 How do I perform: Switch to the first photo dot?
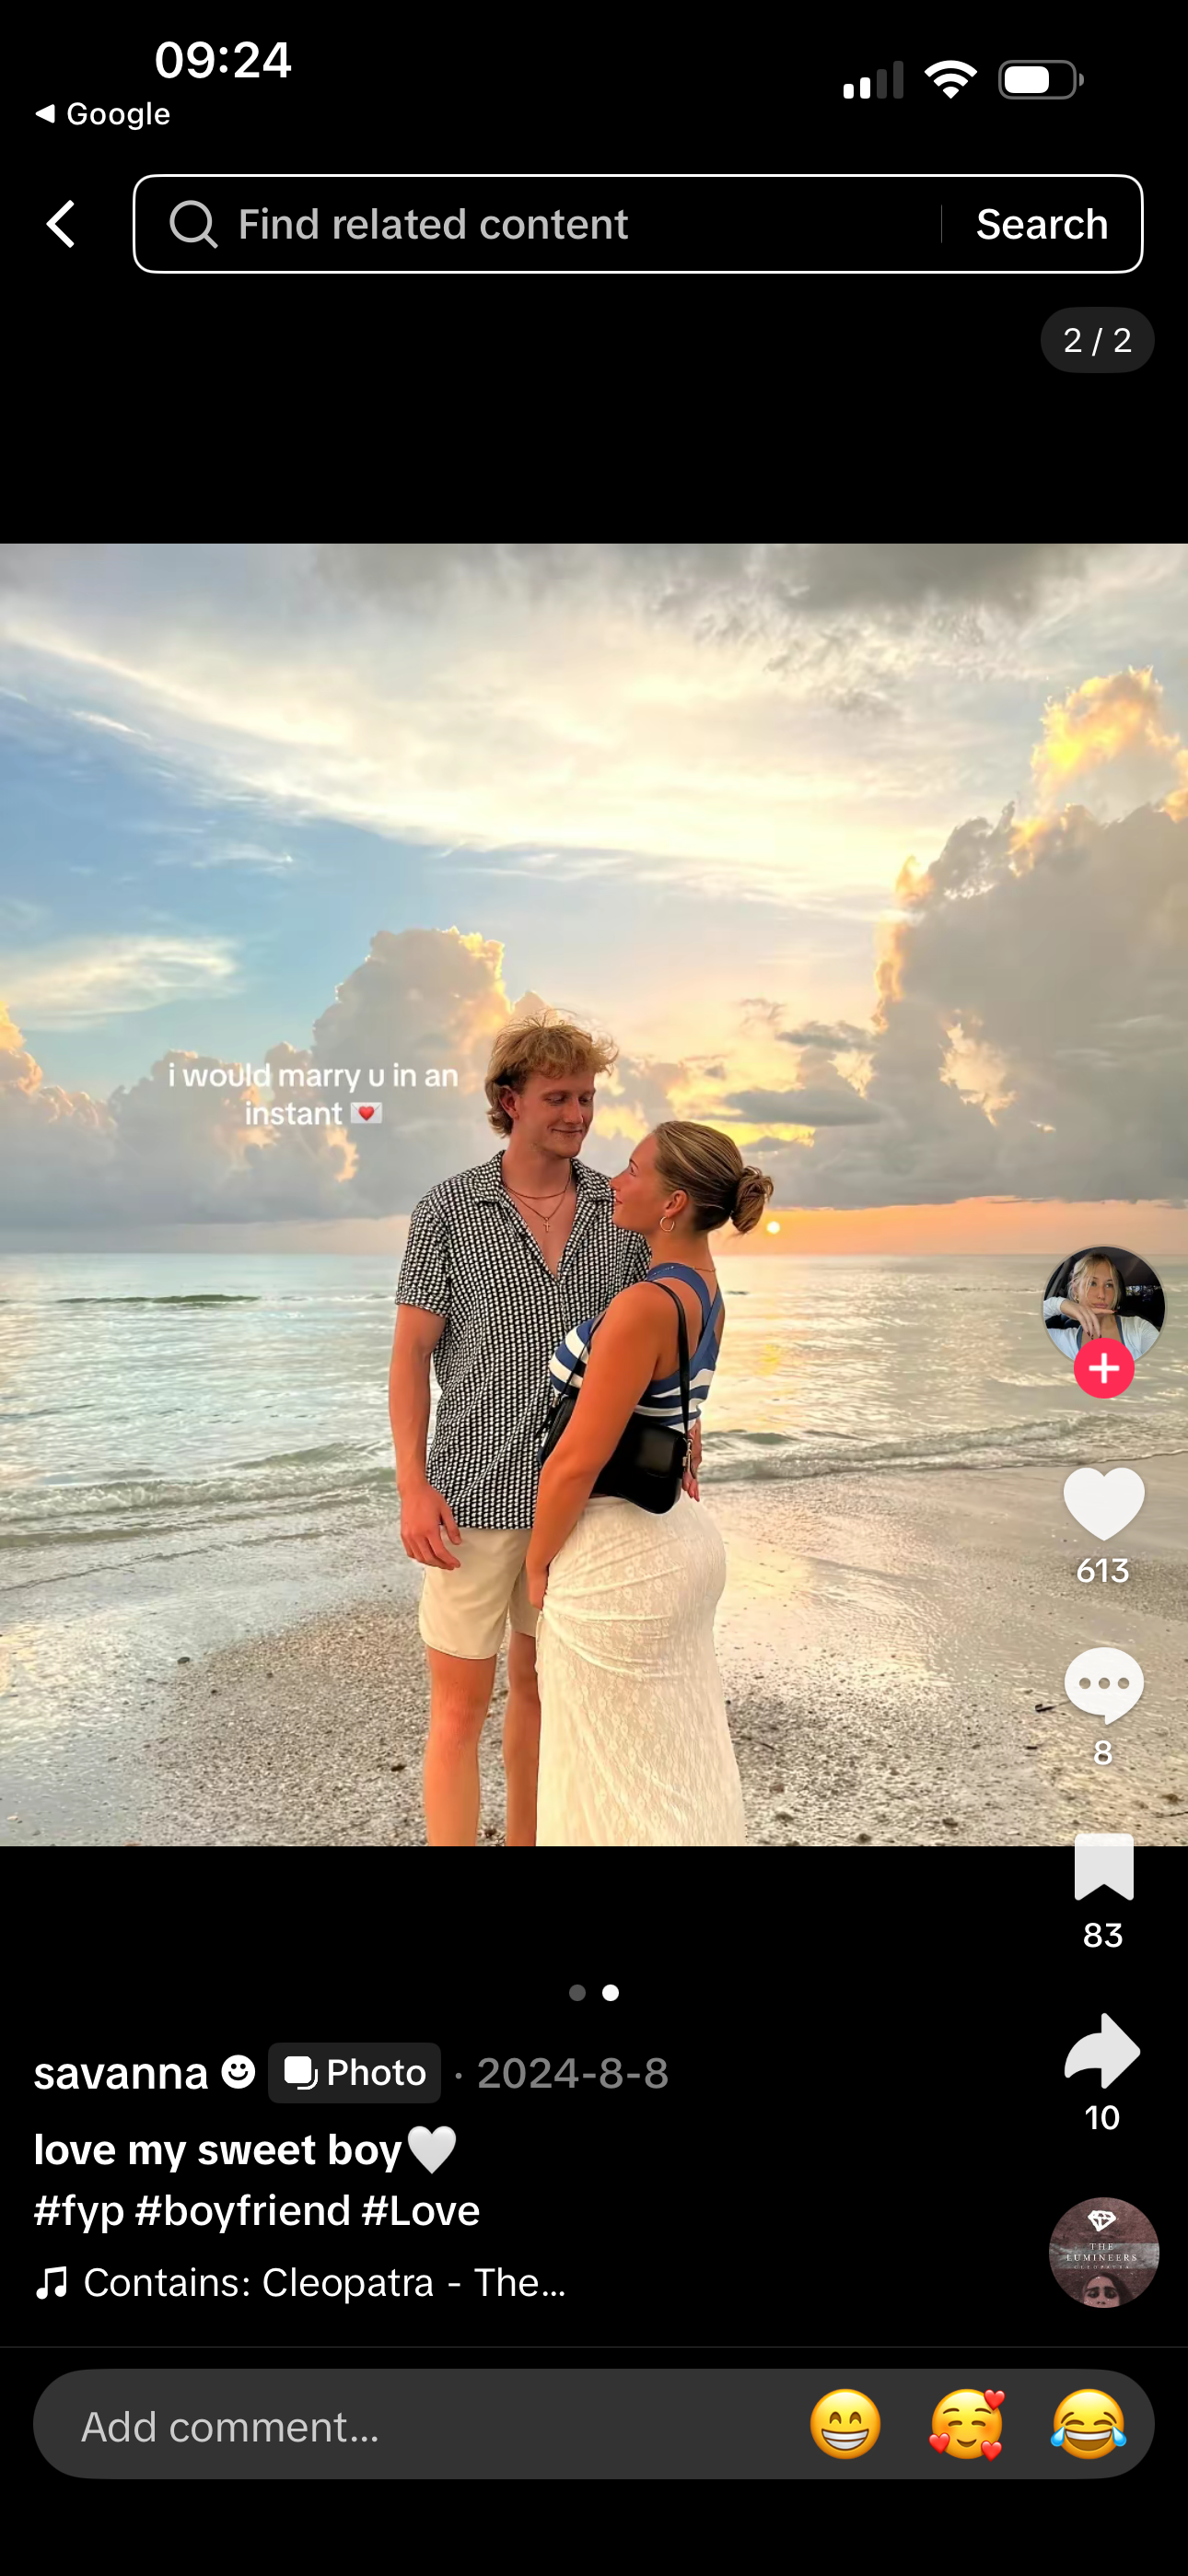pyautogui.click(x=577, y=1993)
